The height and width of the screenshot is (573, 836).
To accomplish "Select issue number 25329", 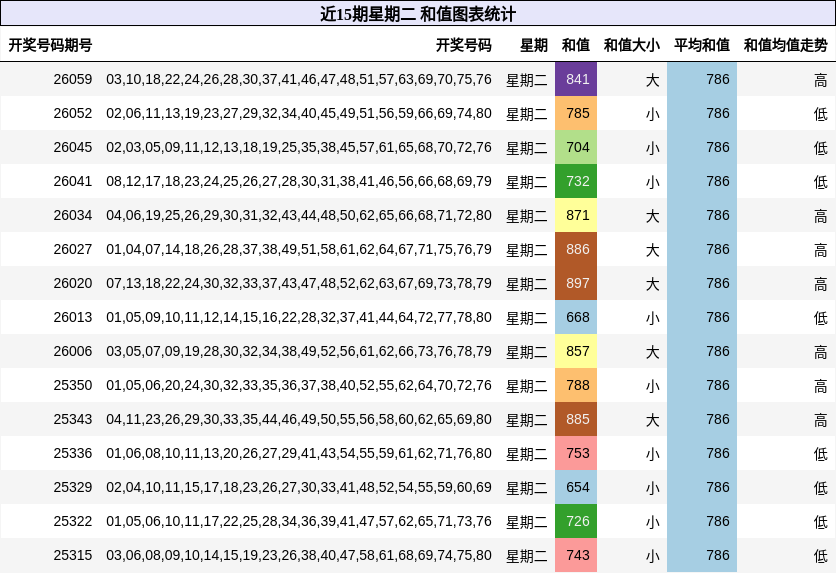I will [x=73, y=488].
